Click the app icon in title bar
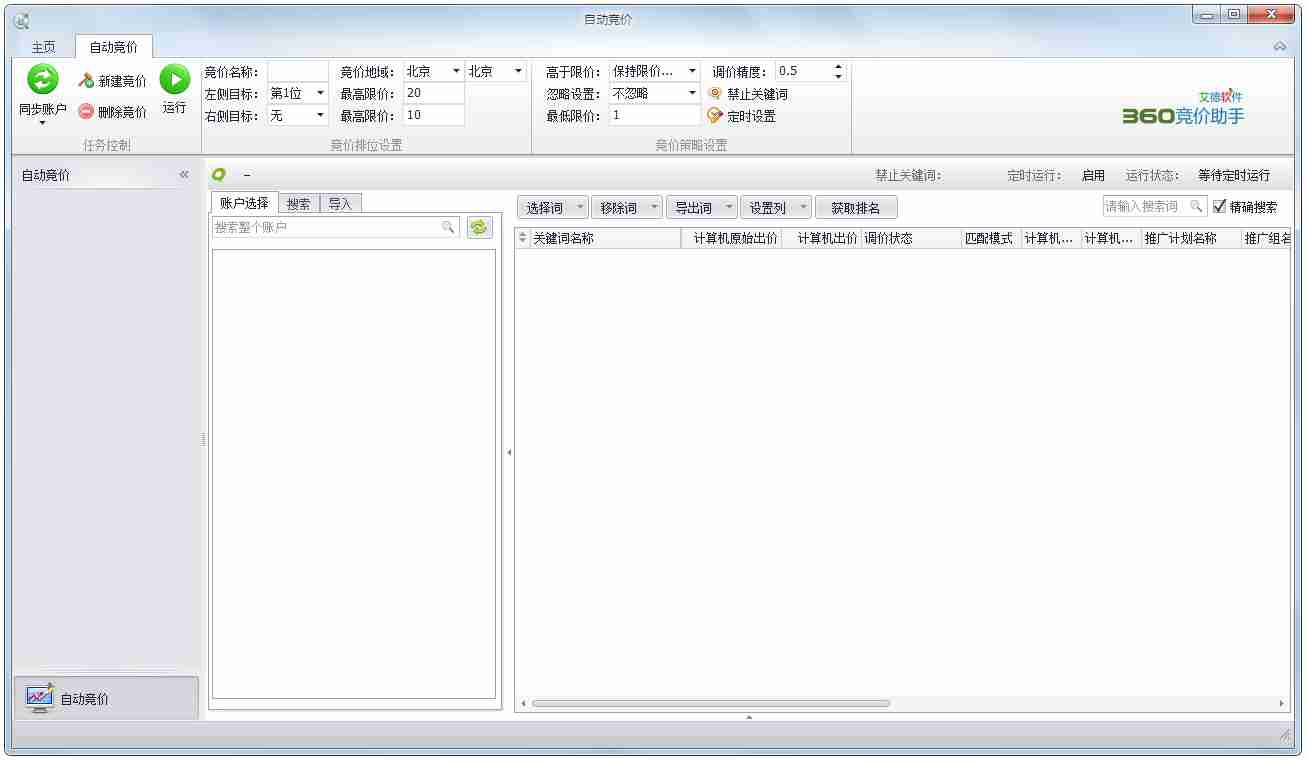 pyautogui.click(x=21, y=20)
